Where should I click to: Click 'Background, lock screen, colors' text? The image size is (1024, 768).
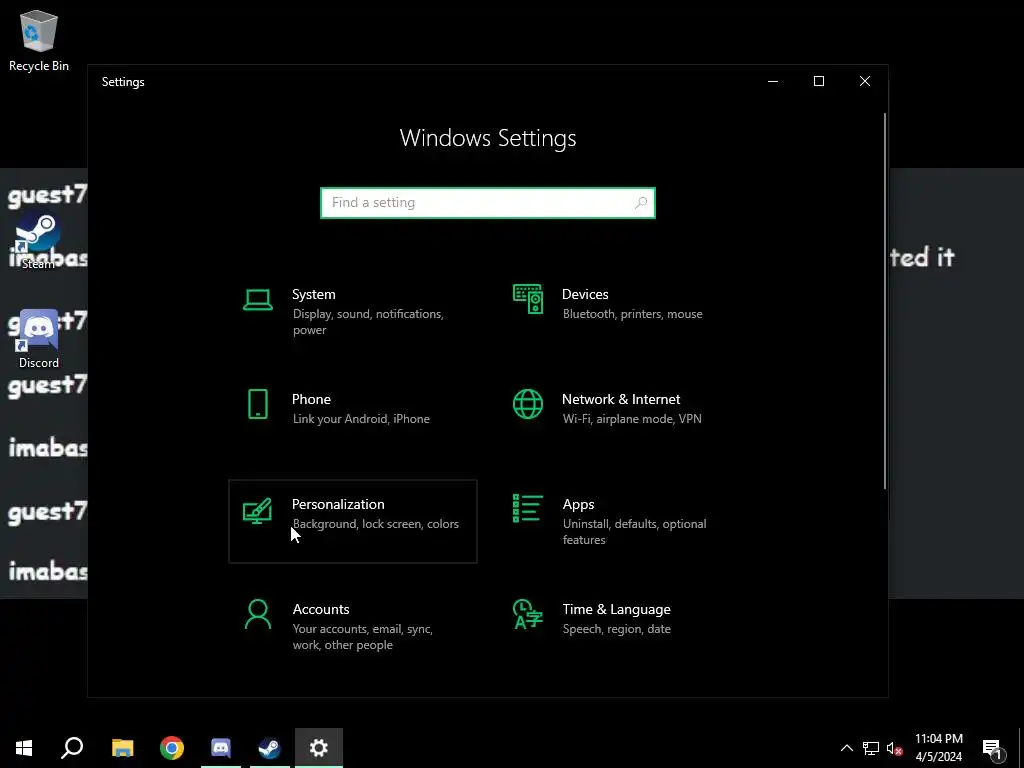pyautogui.click(x=376, y=524)
